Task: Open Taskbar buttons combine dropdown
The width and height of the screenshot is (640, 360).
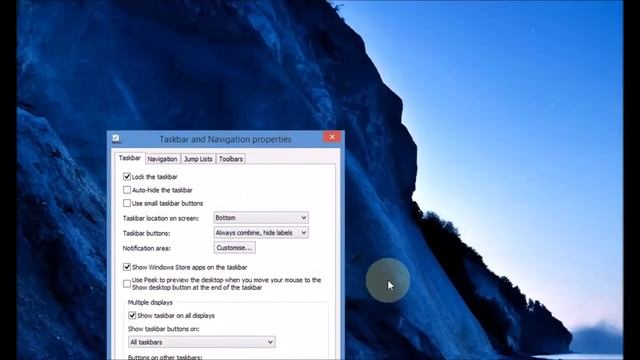Action: [x=261, y=233]
